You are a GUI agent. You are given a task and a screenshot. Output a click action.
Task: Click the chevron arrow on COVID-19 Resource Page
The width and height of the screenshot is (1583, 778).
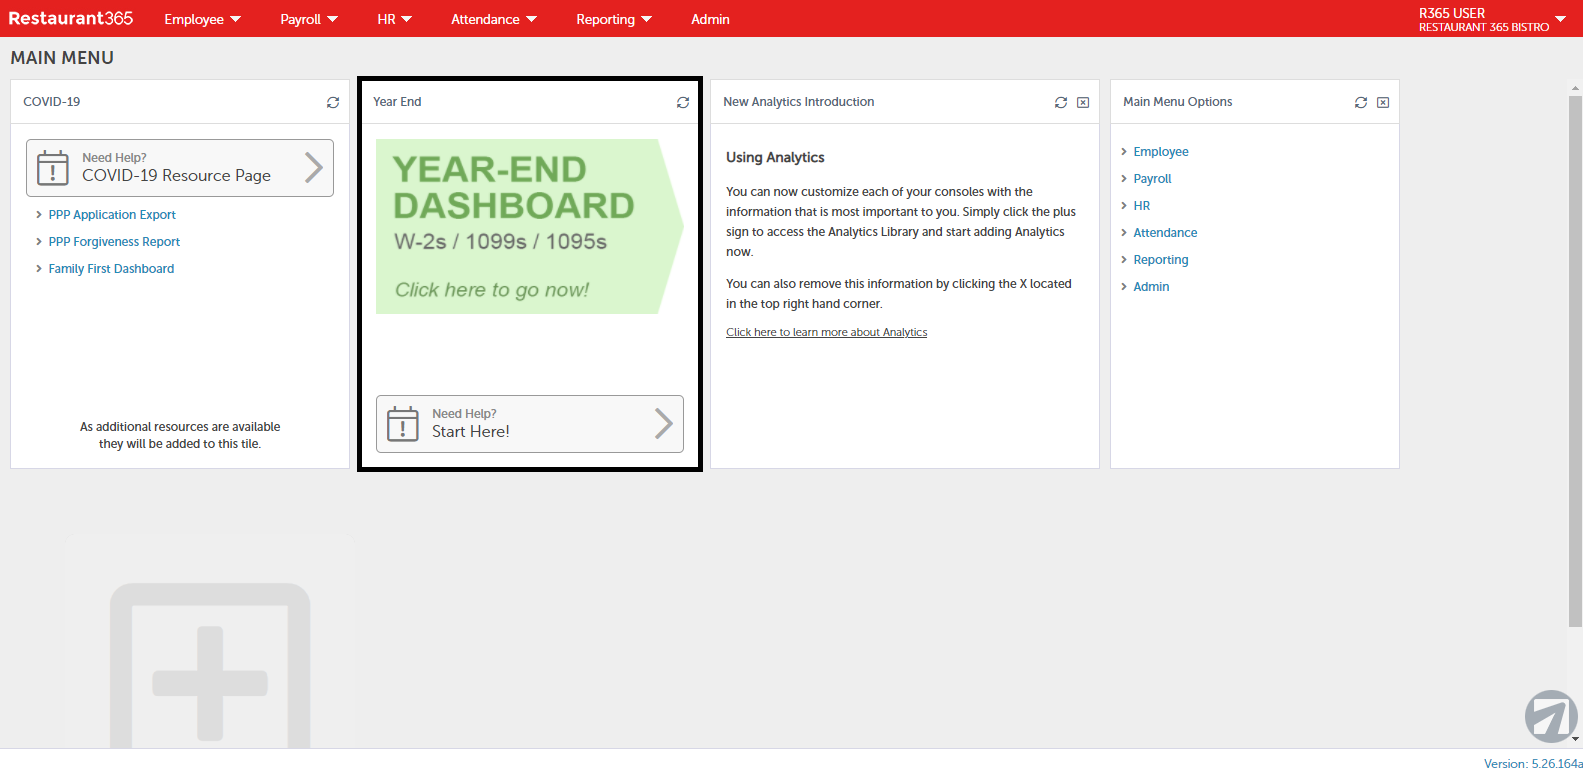pyautogui.click(x=314, y=167)
